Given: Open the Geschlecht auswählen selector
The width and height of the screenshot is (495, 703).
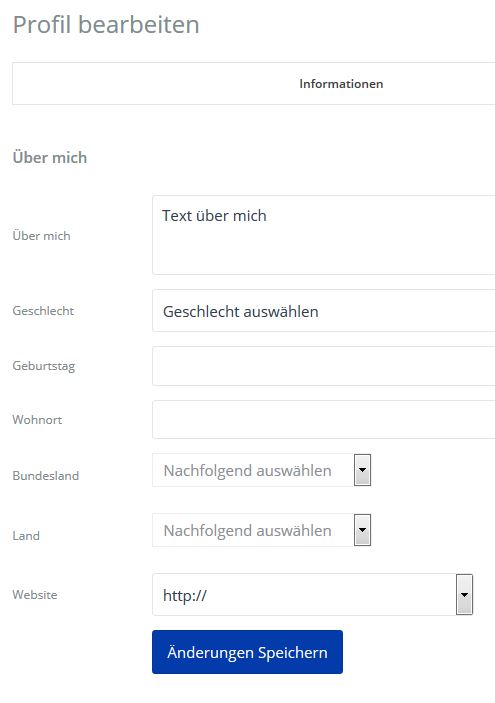Looking at the screenshot, I should click(x=324, y=311).
